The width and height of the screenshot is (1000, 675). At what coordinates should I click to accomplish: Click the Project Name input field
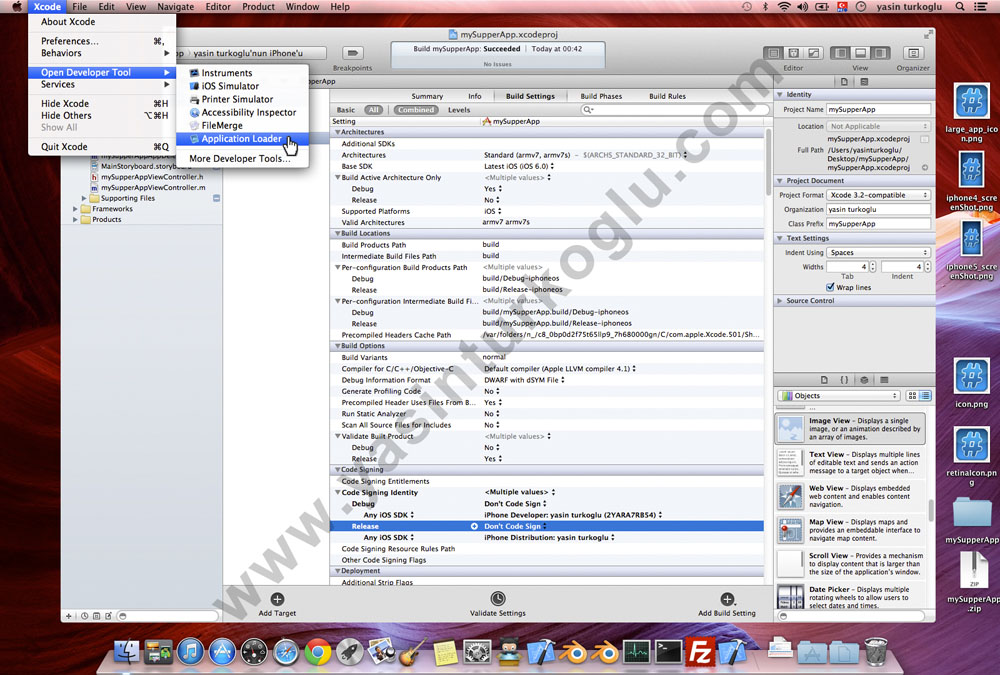coord(878,110)
